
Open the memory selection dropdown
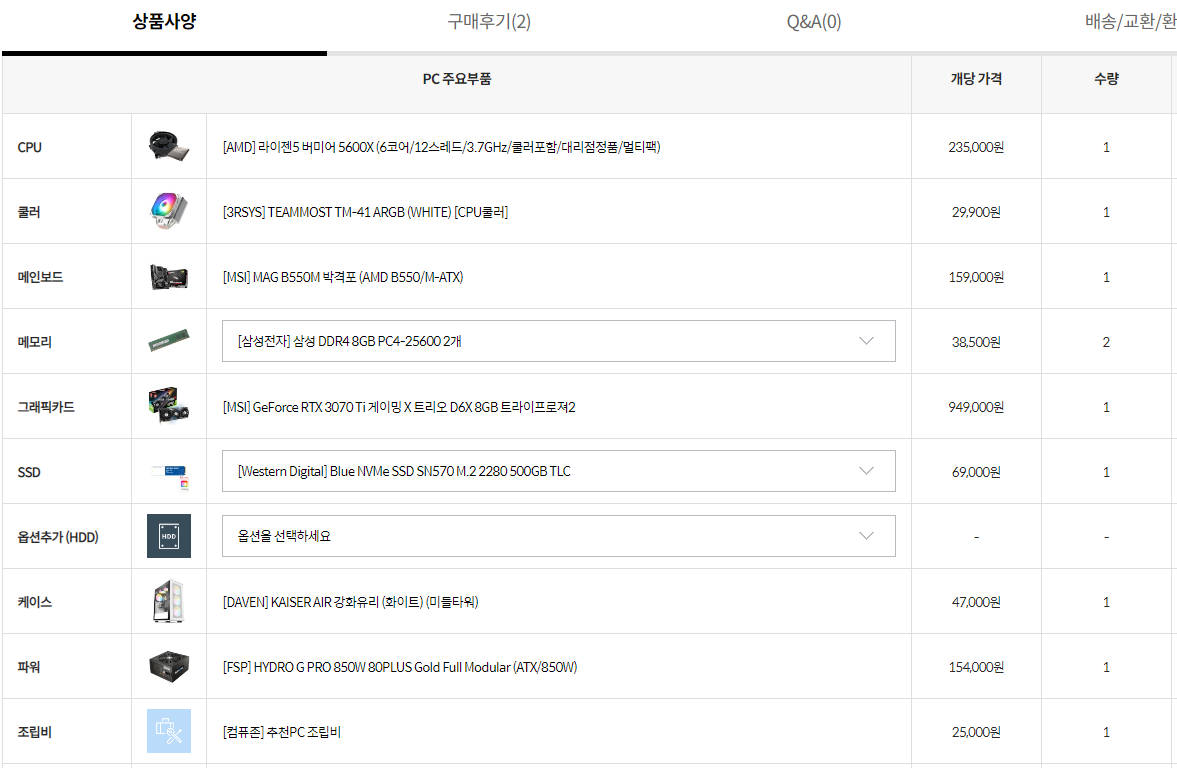tap(558, 341)
